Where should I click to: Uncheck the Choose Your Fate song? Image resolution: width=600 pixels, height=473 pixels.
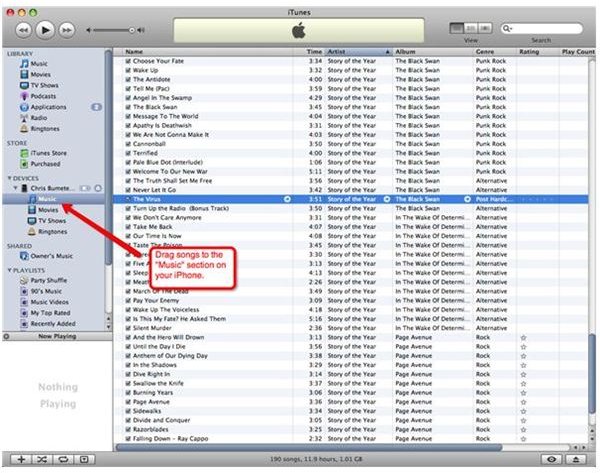(128, 61)
